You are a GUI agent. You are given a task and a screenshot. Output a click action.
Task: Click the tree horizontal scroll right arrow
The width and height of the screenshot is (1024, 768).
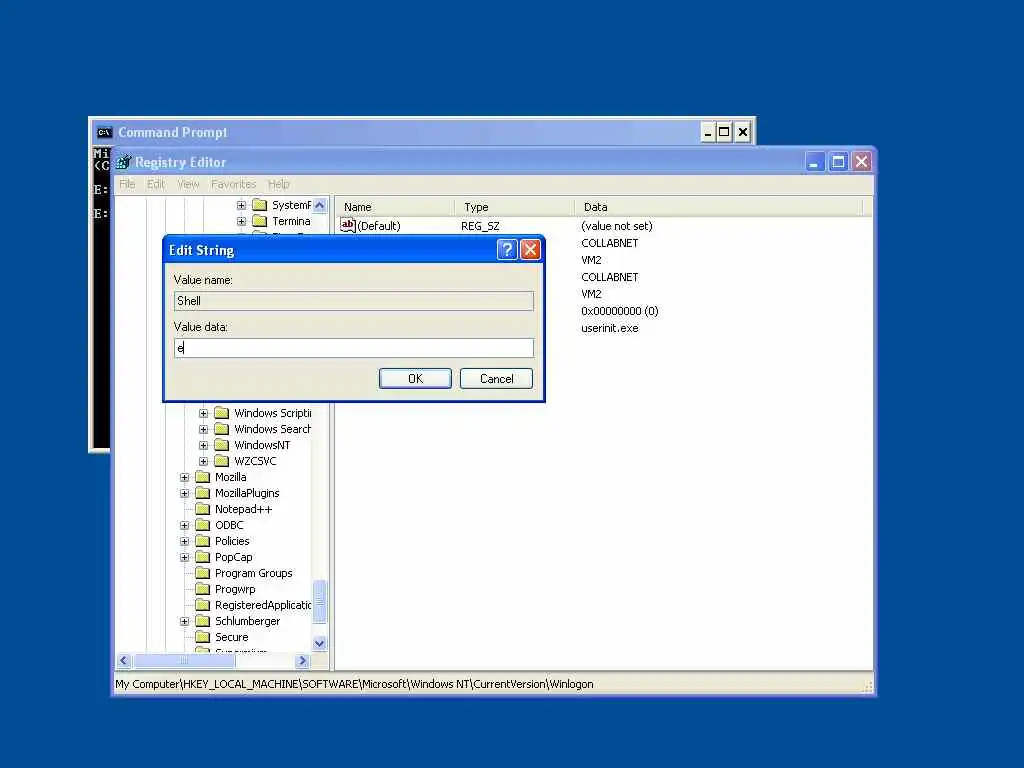click(302, 661)
